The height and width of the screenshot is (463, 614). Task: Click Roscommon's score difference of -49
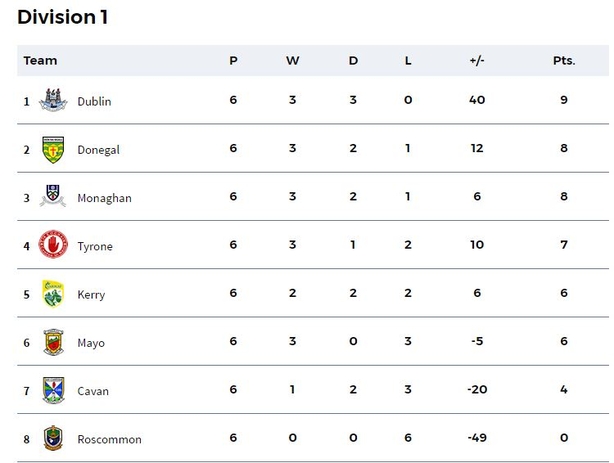tap(477, 438)
